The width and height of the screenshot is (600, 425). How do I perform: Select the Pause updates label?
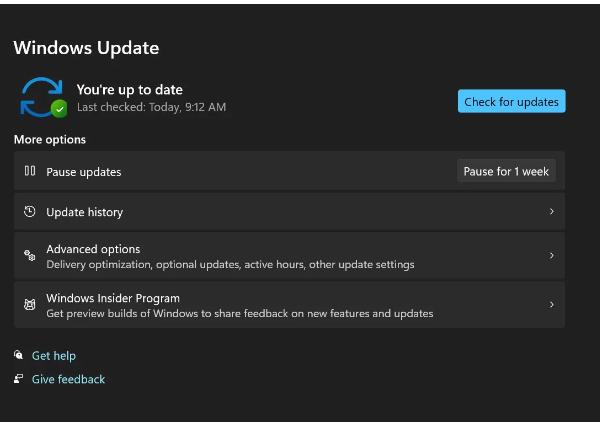(x=84, y=172)
